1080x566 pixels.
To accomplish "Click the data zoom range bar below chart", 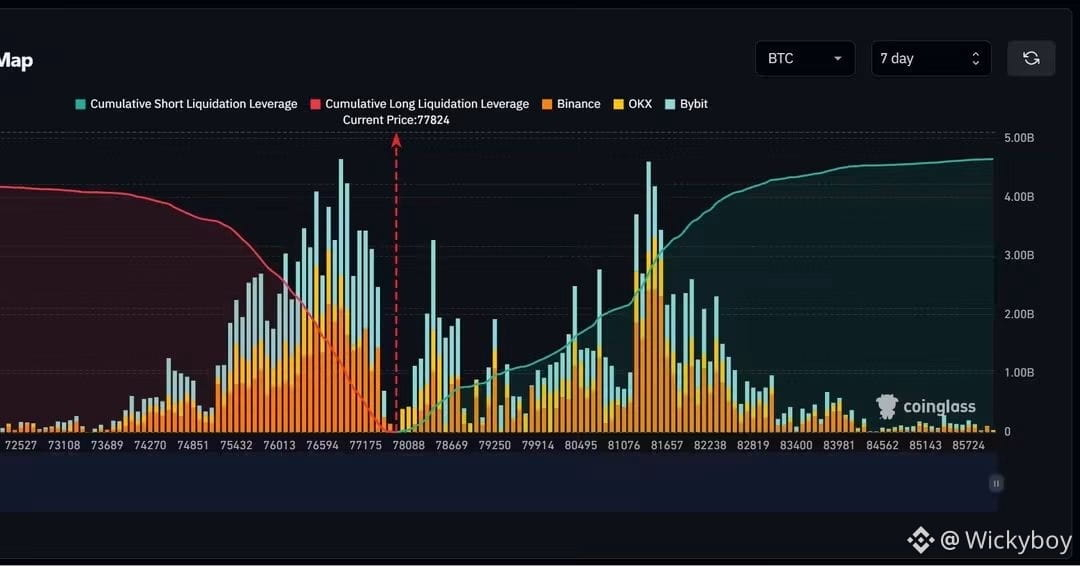I will (497, 483).
